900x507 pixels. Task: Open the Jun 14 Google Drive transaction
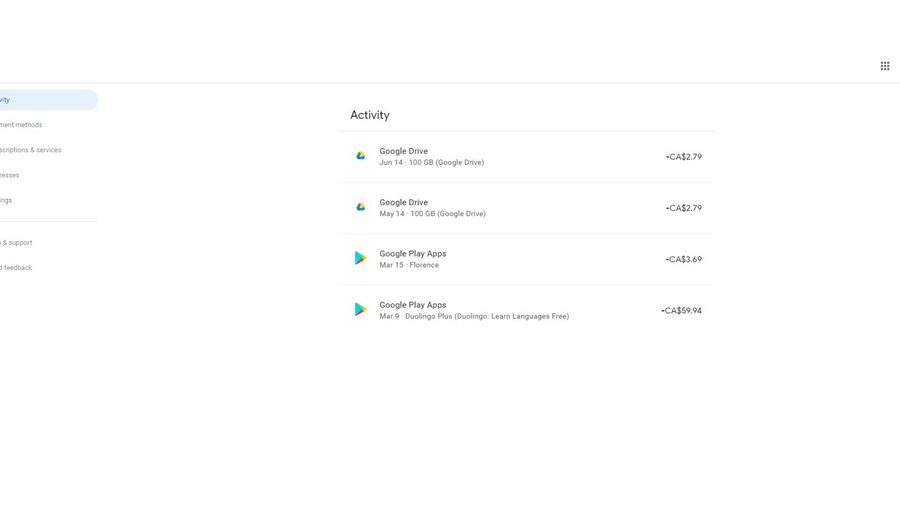click(x=526, y=157)
